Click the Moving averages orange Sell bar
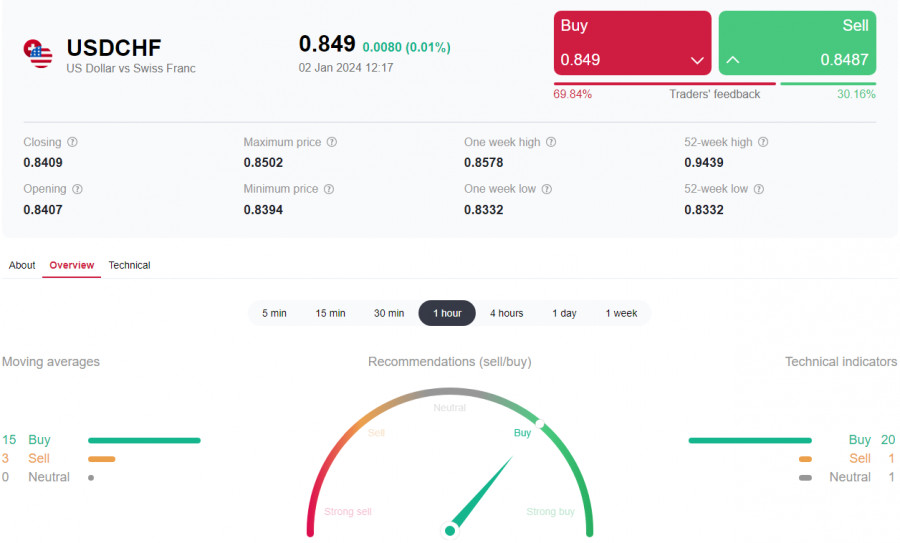 102,459
